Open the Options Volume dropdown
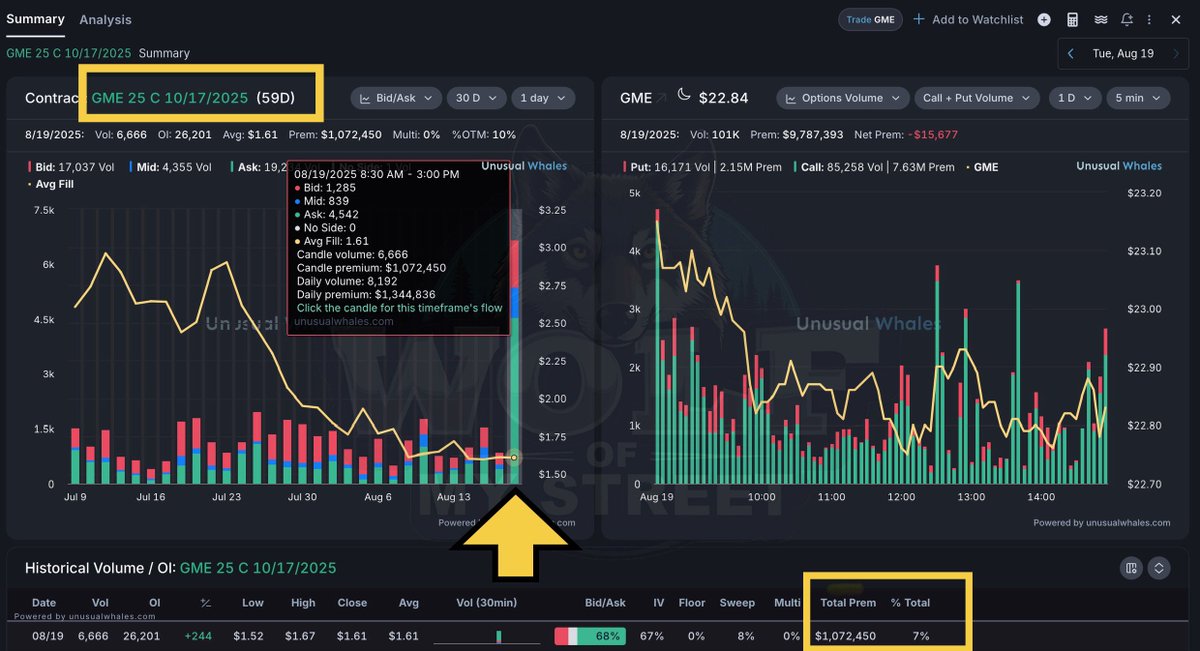 tap(842, 98)
